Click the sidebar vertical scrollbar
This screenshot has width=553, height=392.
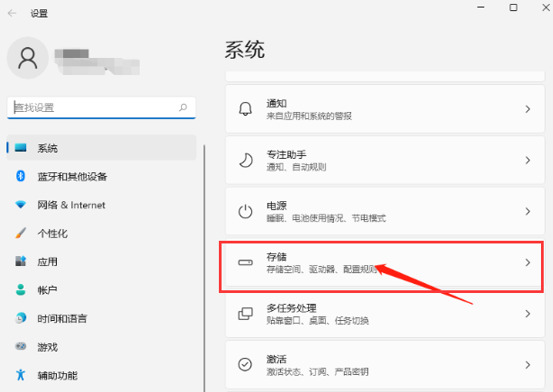pyautogui.click(x=204, y=268)
